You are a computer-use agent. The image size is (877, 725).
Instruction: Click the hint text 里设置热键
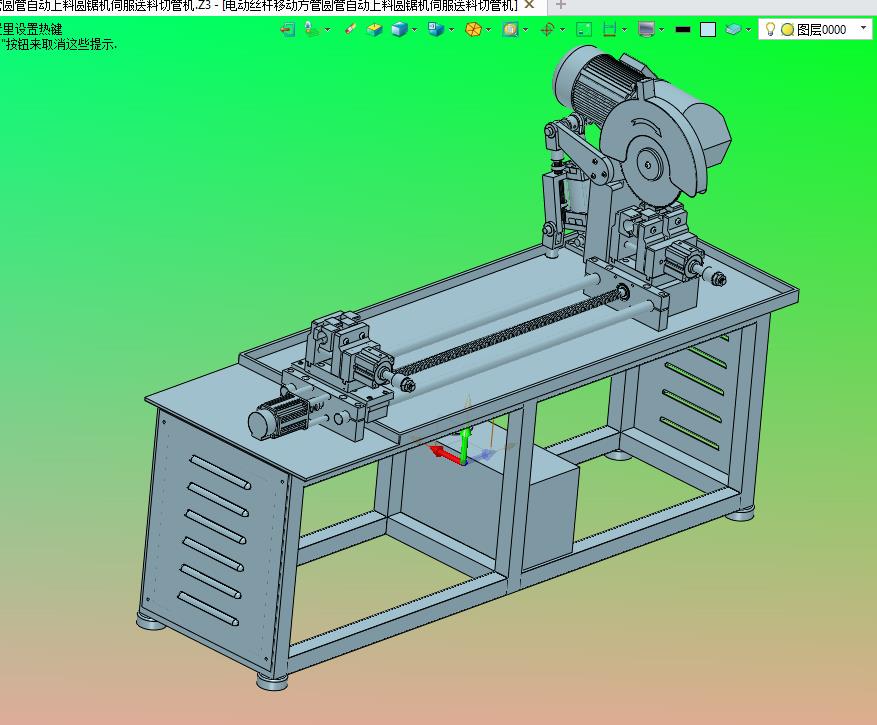(31, 29)
